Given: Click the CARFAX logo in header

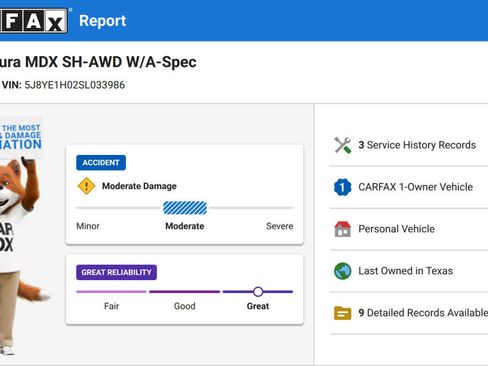Looking at the screenshot, I should pyautogui.click(x=33, y=21).
